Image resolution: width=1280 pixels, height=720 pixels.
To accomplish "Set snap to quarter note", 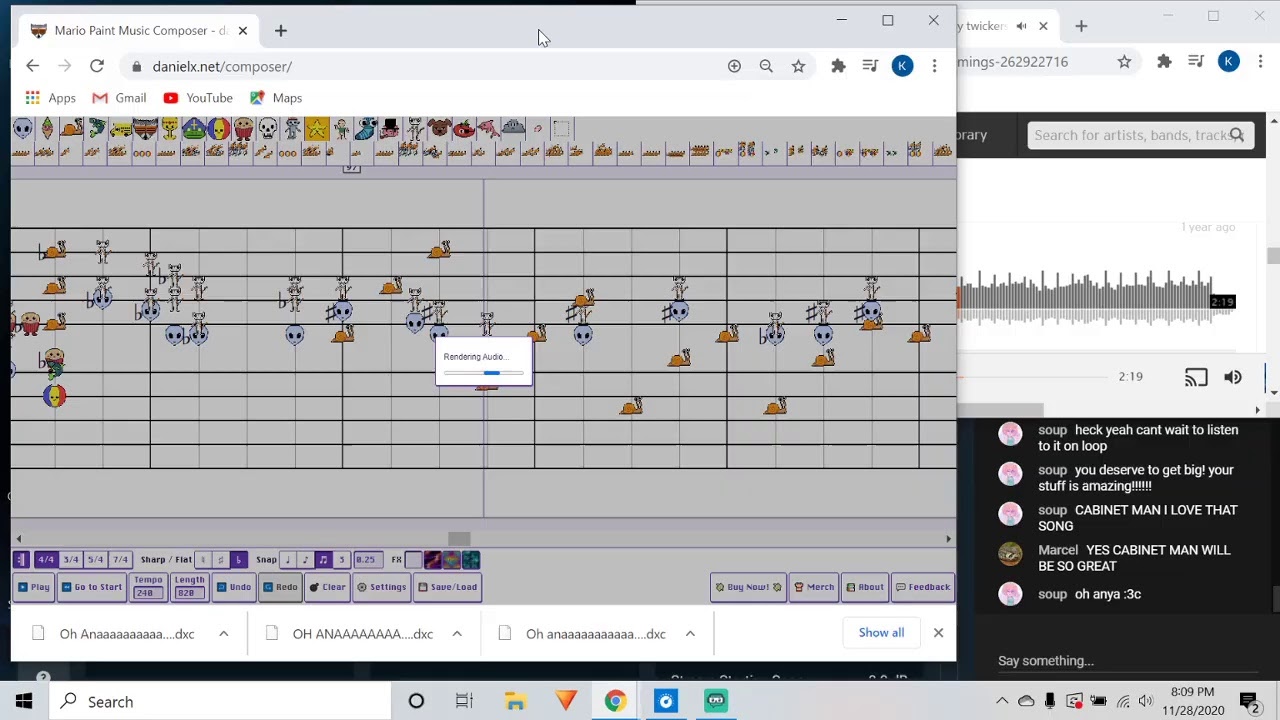I will point(288,560).
